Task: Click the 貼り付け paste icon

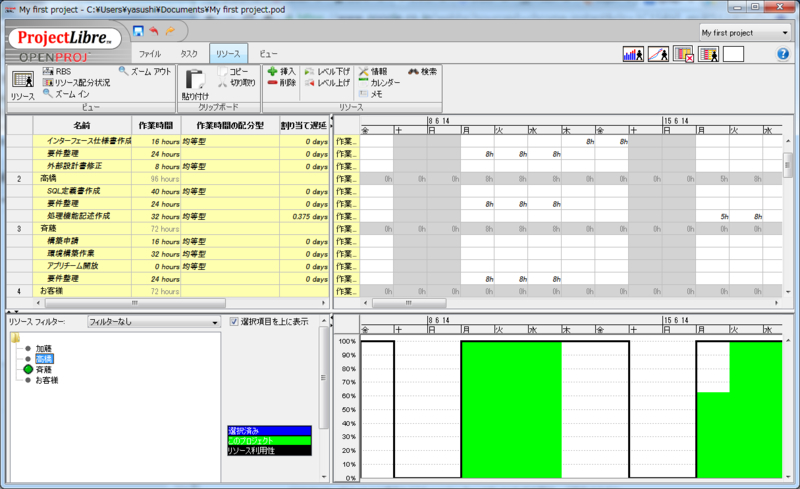Action: coord(195,85)
